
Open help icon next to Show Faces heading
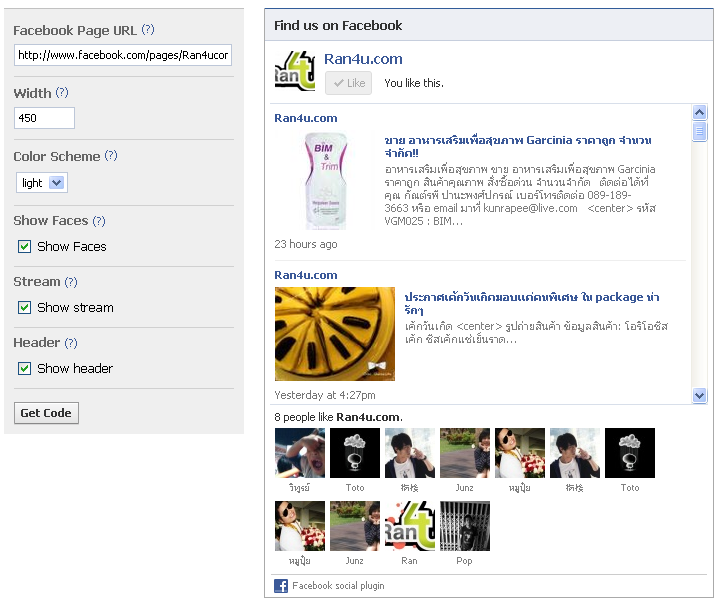pyautogui.click(x=99, y=221)
